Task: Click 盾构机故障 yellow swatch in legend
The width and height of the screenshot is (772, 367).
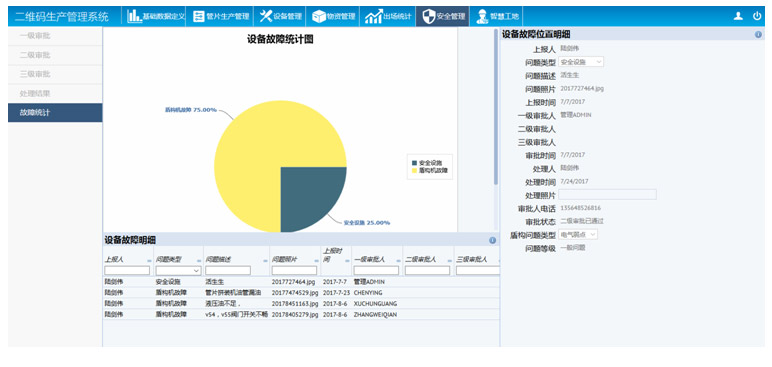Action: [414, 170]
